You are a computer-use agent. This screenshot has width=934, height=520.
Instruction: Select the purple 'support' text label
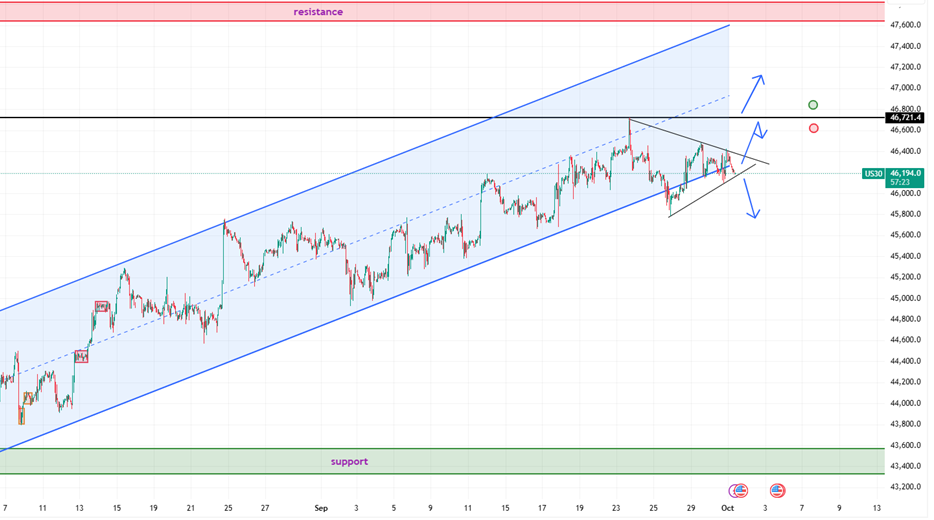point(349,462)
